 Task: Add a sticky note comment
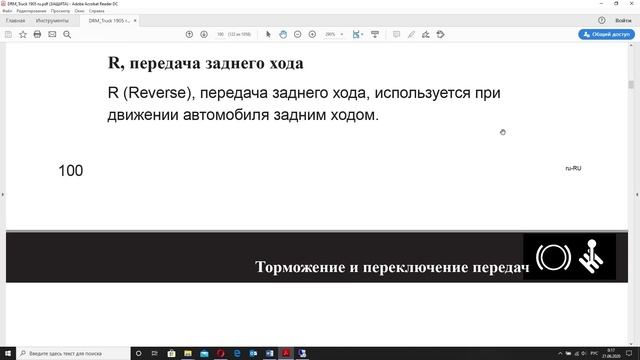click(x=396, y=34)
